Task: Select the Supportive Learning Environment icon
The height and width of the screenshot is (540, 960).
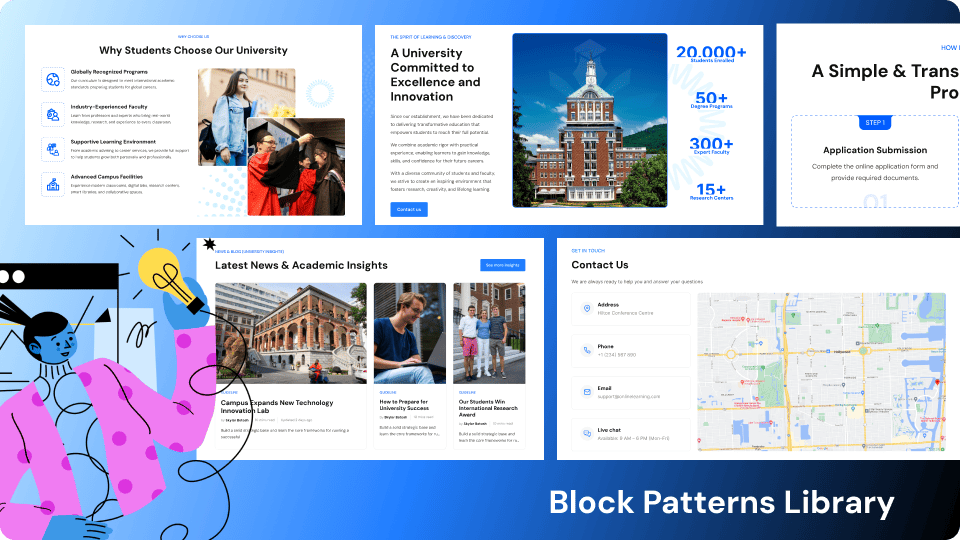Action: [x=52, y=149]
